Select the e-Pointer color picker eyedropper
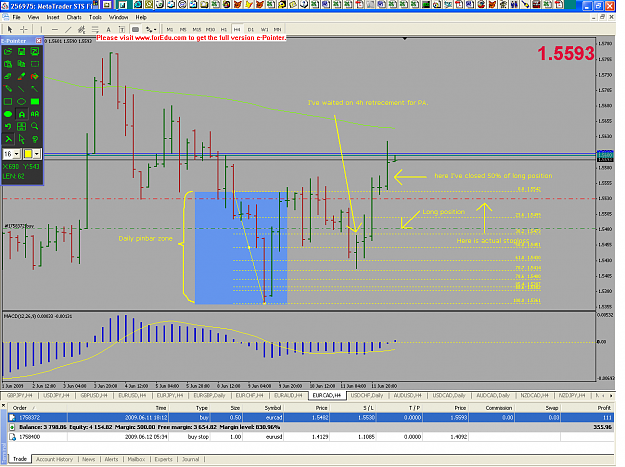Image resolution: width=625 pixels, height=467 pixels. click(22, 77)
